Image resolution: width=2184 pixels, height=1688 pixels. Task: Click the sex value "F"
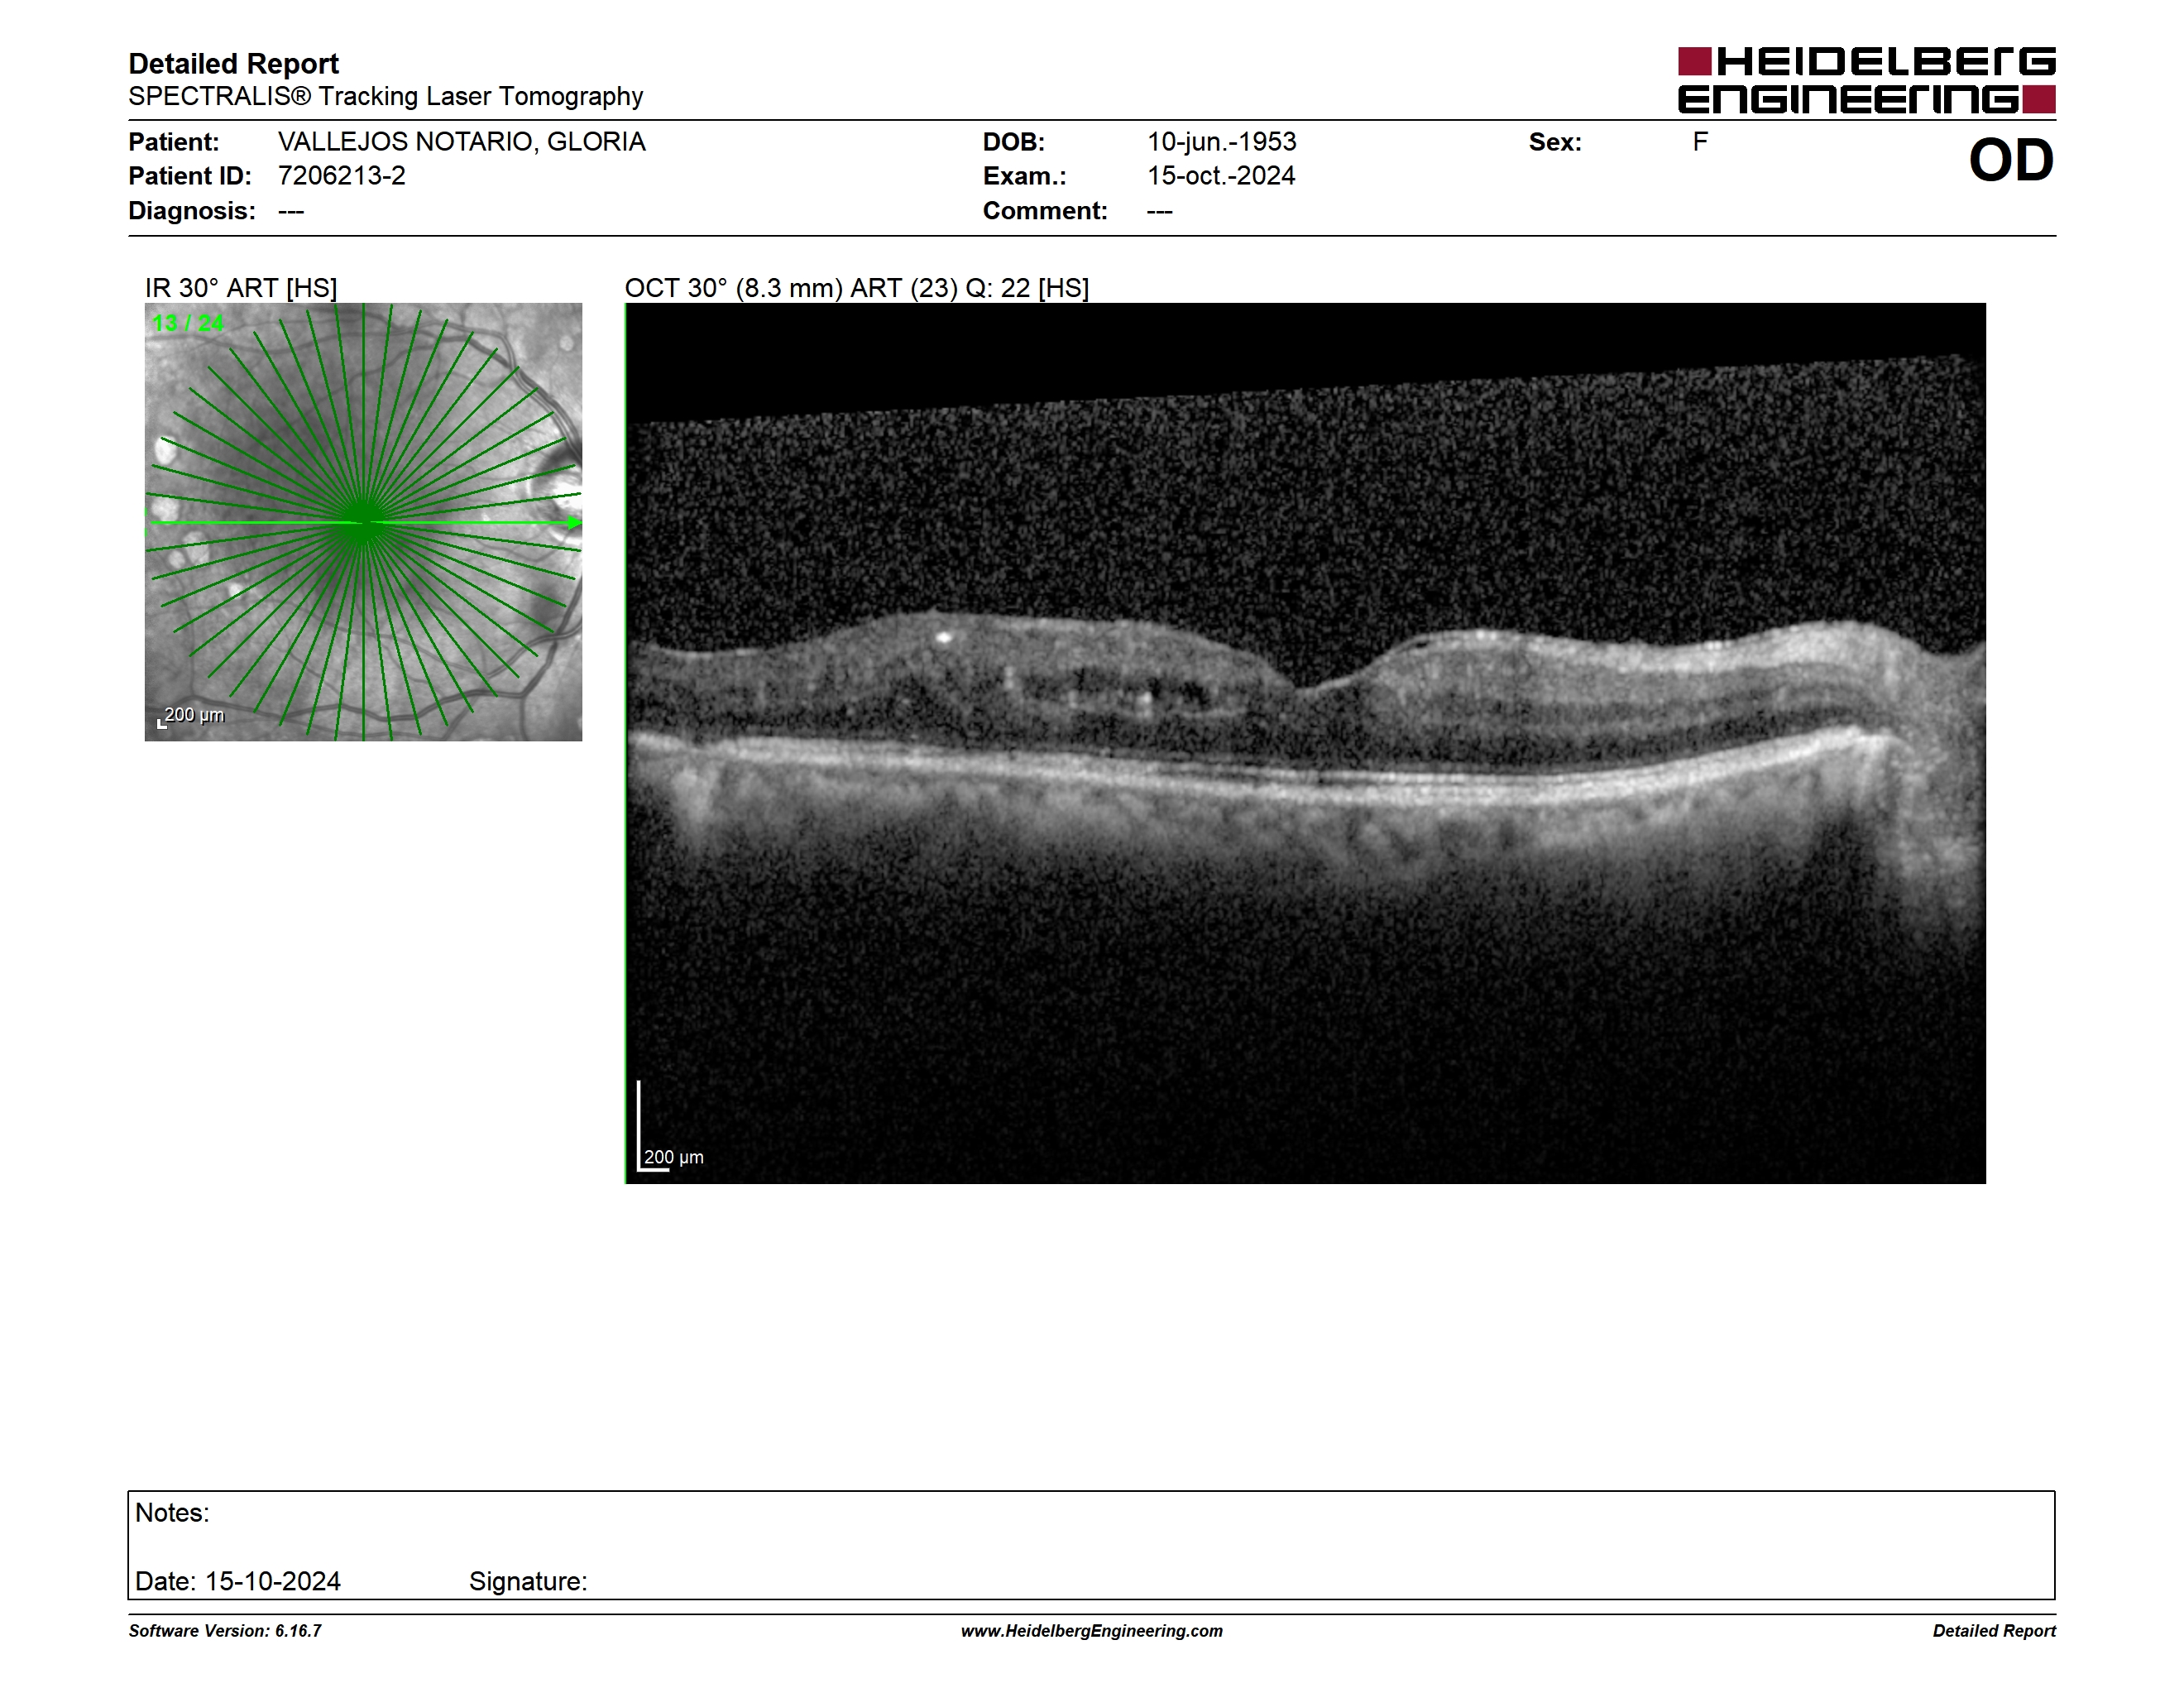pyautogui.click(x=1700, y=142)
